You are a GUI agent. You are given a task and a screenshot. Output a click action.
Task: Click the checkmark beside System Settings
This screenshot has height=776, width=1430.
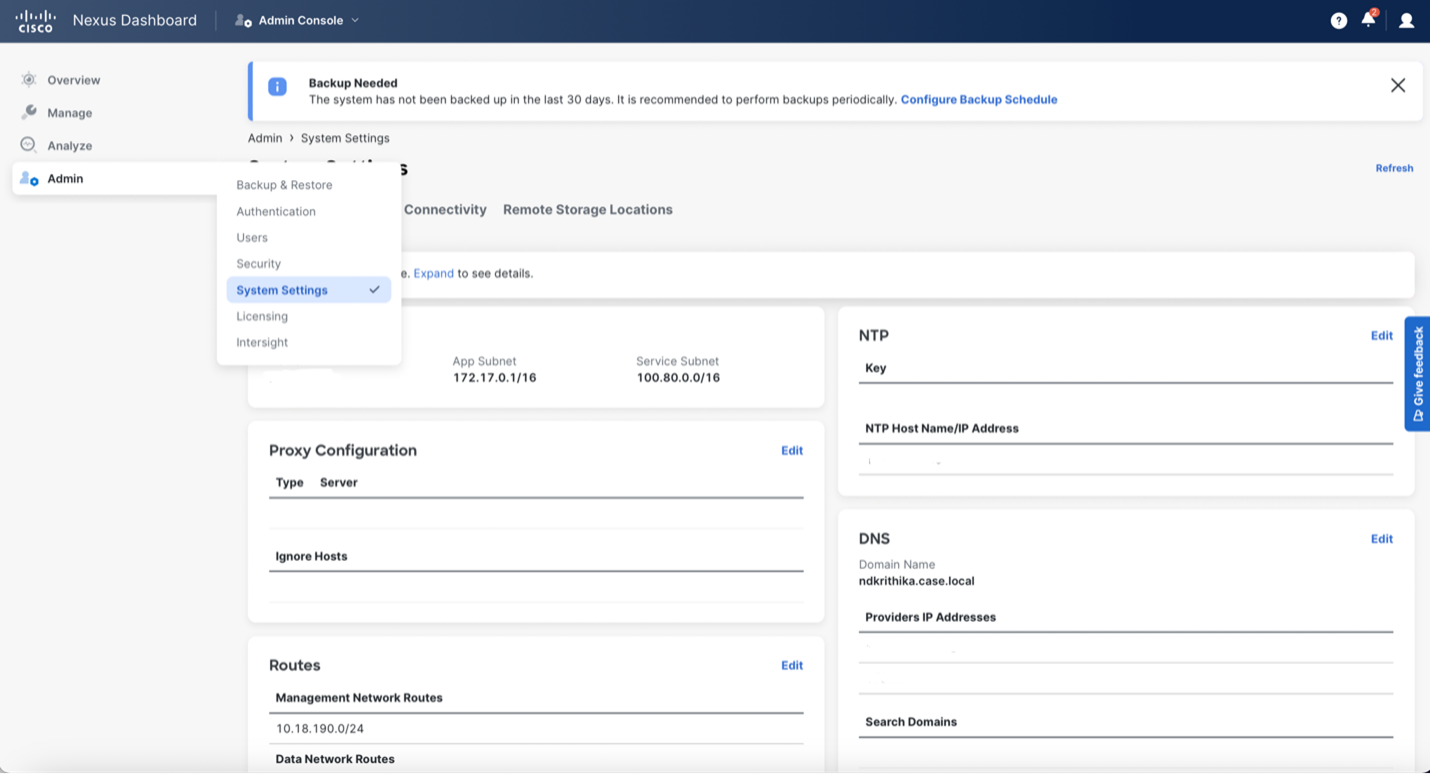(x=374, y=290)
